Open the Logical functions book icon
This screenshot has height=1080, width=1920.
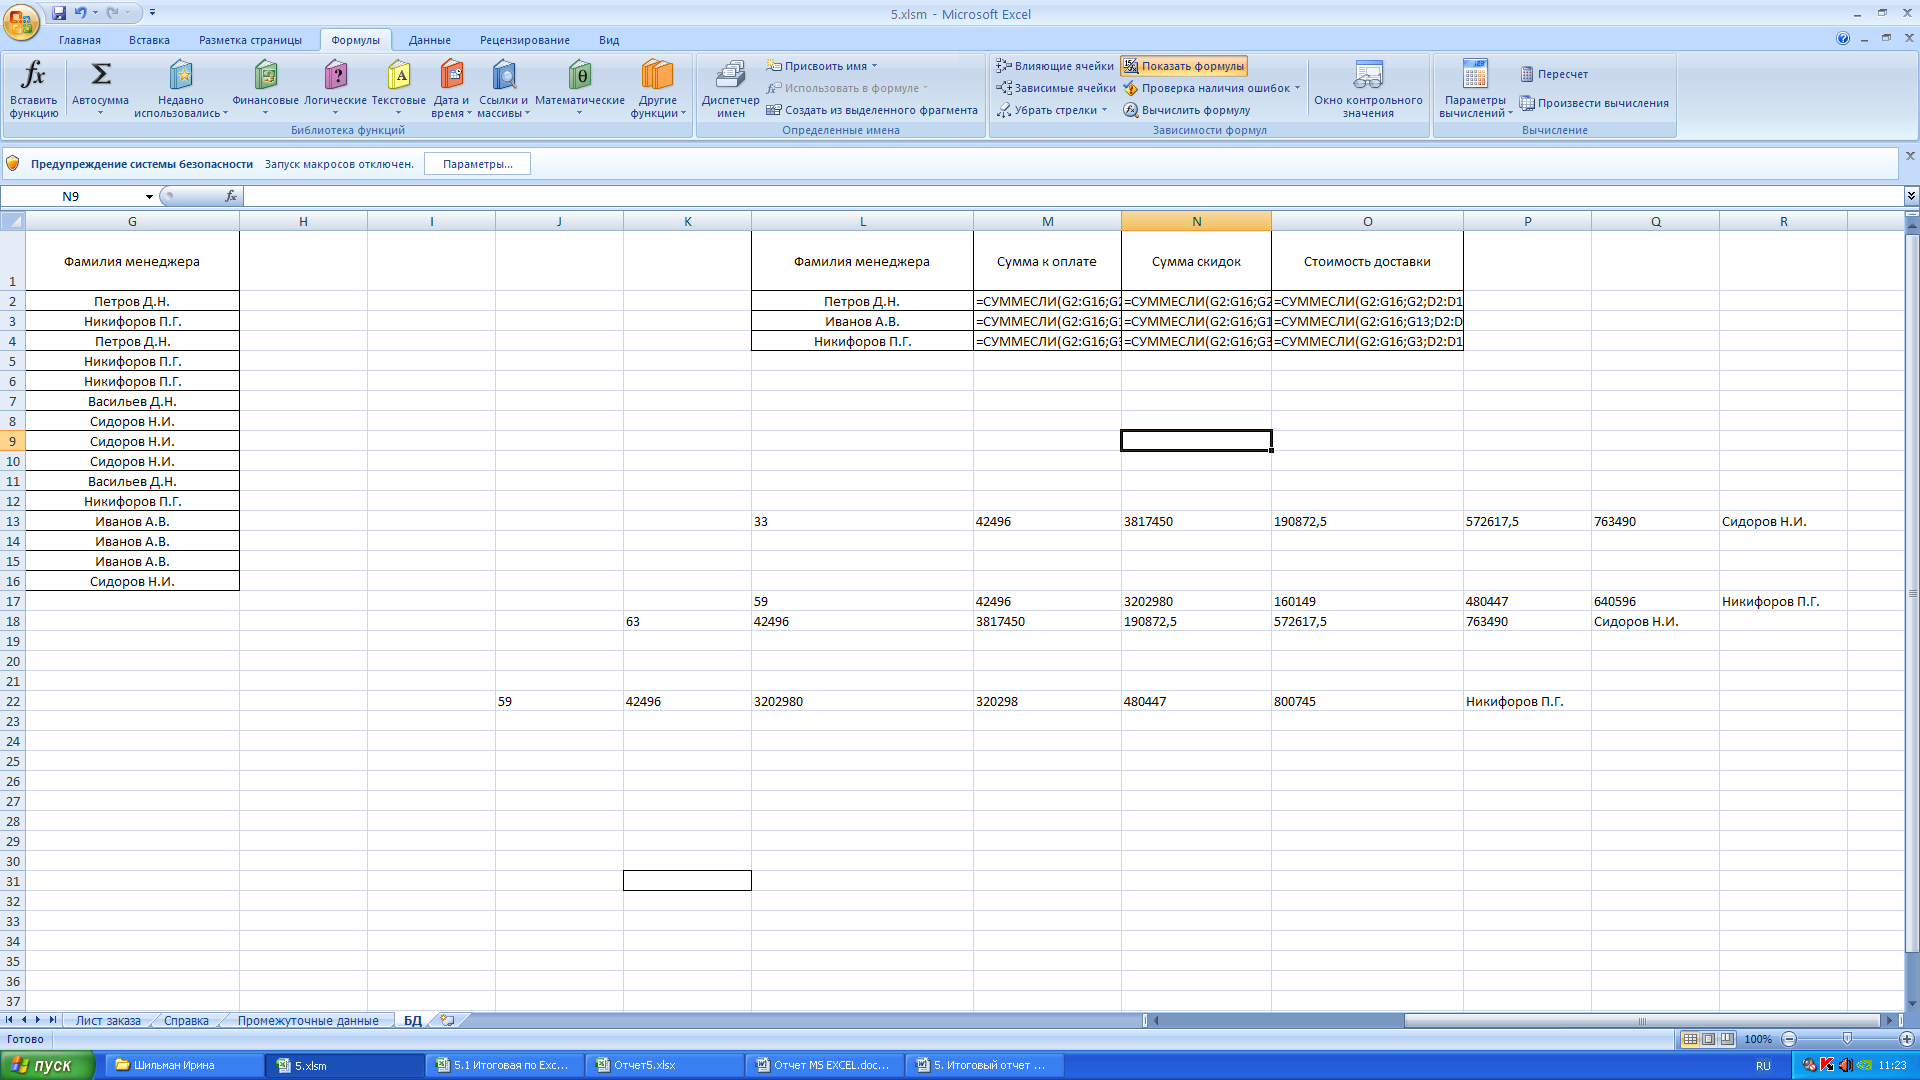(335, 75)
